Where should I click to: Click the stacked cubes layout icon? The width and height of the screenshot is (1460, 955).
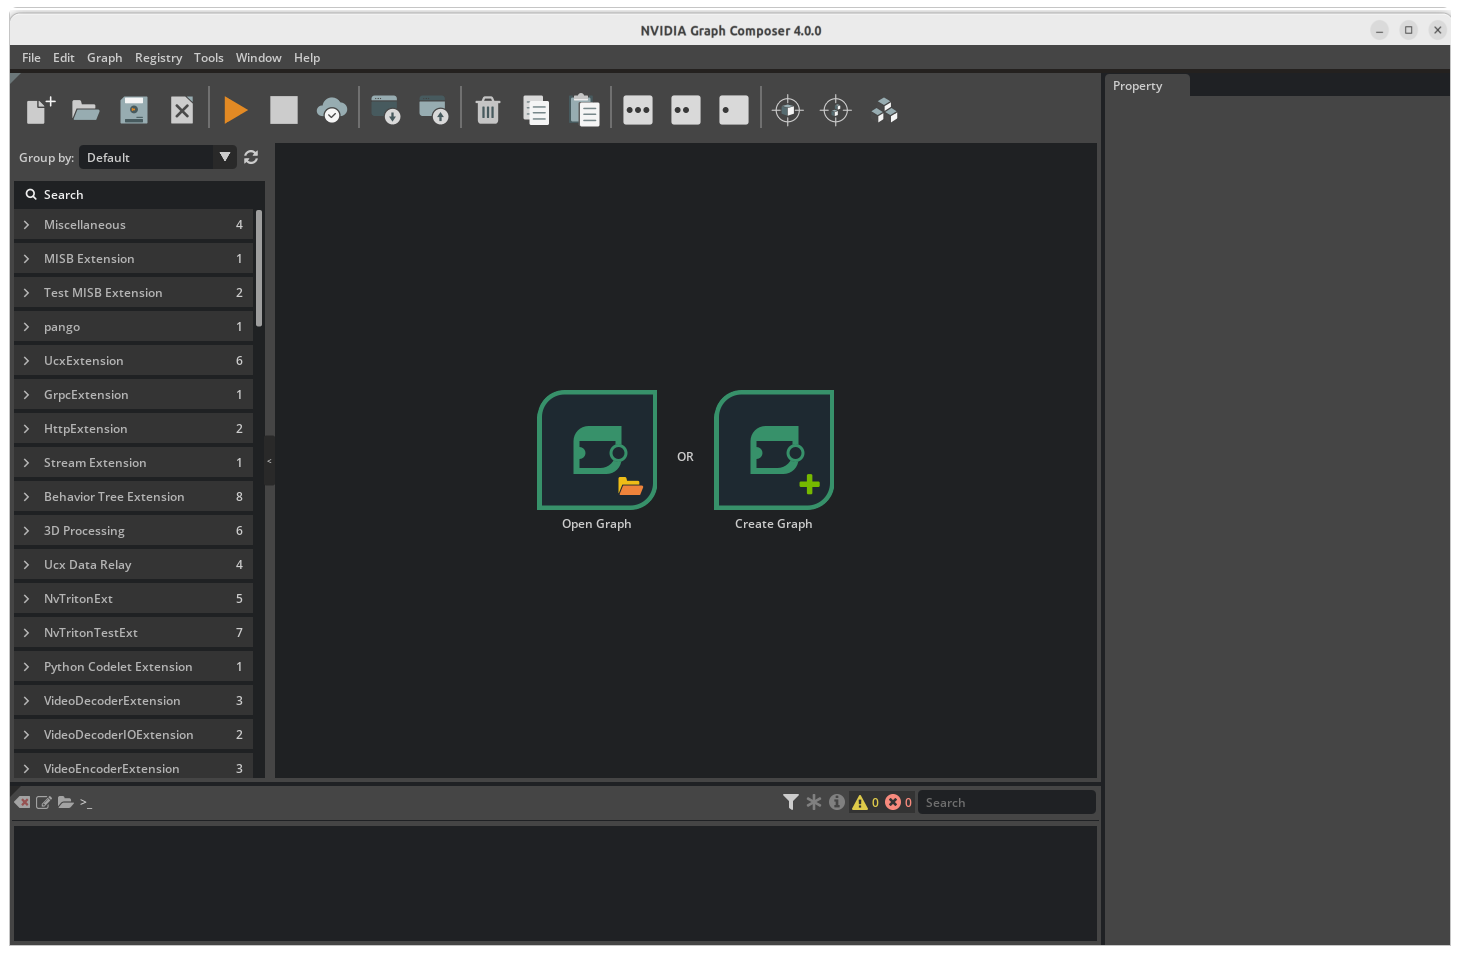point(885,110)
